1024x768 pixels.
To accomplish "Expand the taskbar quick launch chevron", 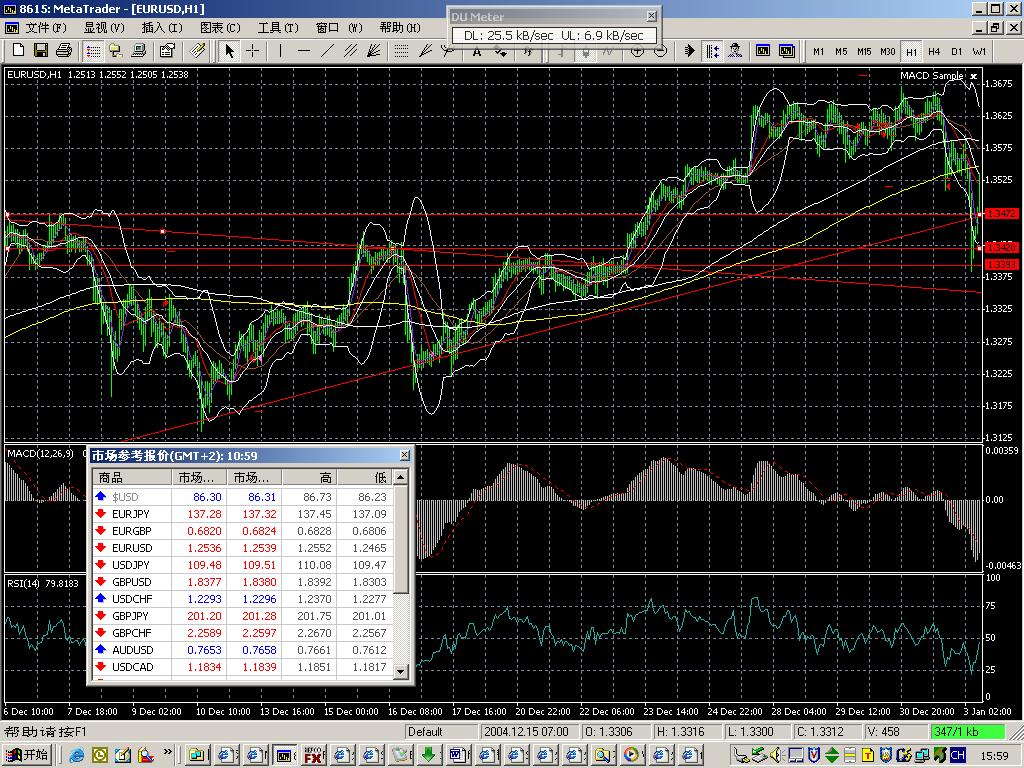I will (x=168, y=752).
